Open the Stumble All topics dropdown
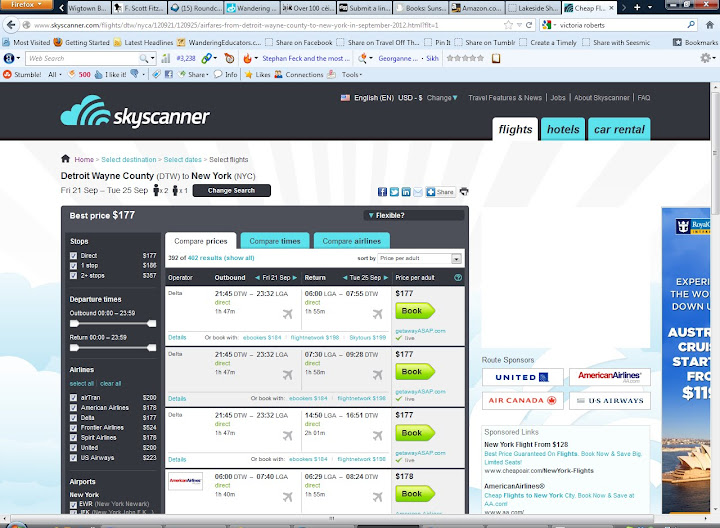 coord(55,74)
